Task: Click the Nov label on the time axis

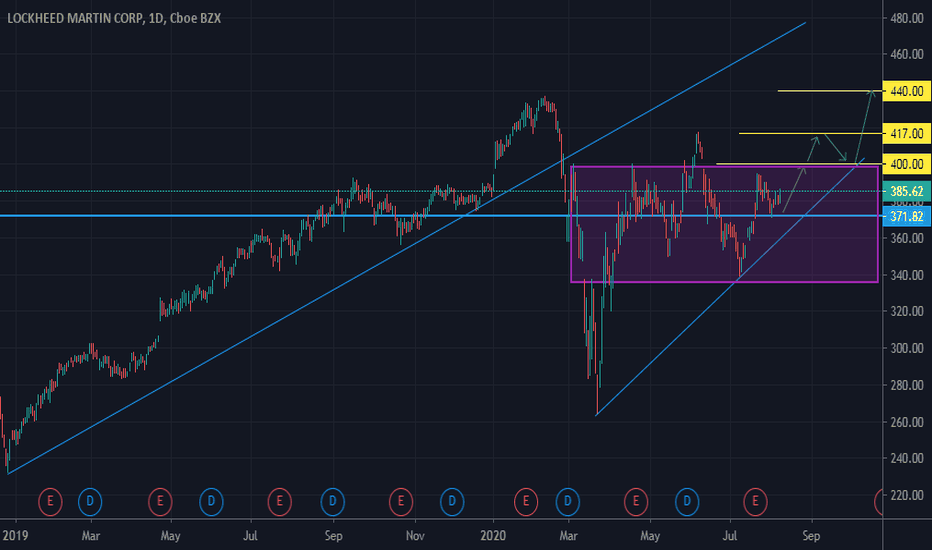Action: click(x=415, y=536)
